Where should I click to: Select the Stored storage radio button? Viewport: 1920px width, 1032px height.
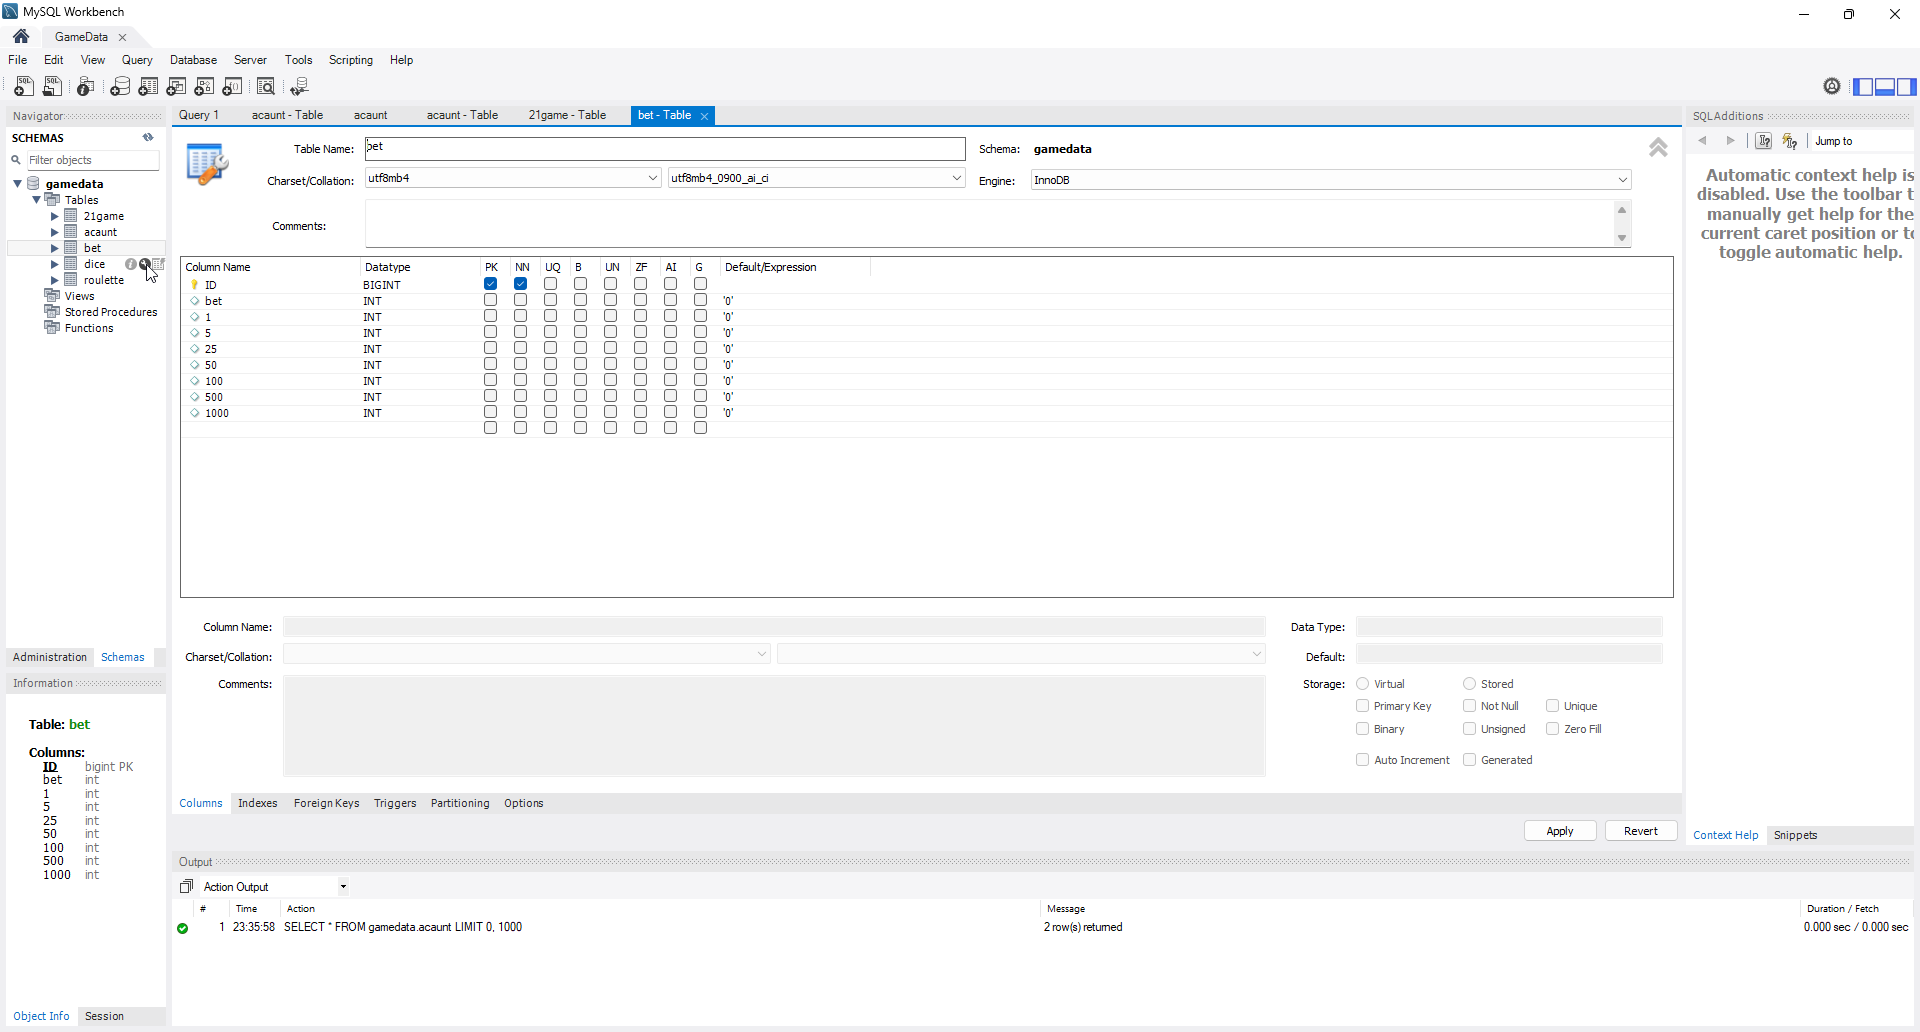(1469, 684)
